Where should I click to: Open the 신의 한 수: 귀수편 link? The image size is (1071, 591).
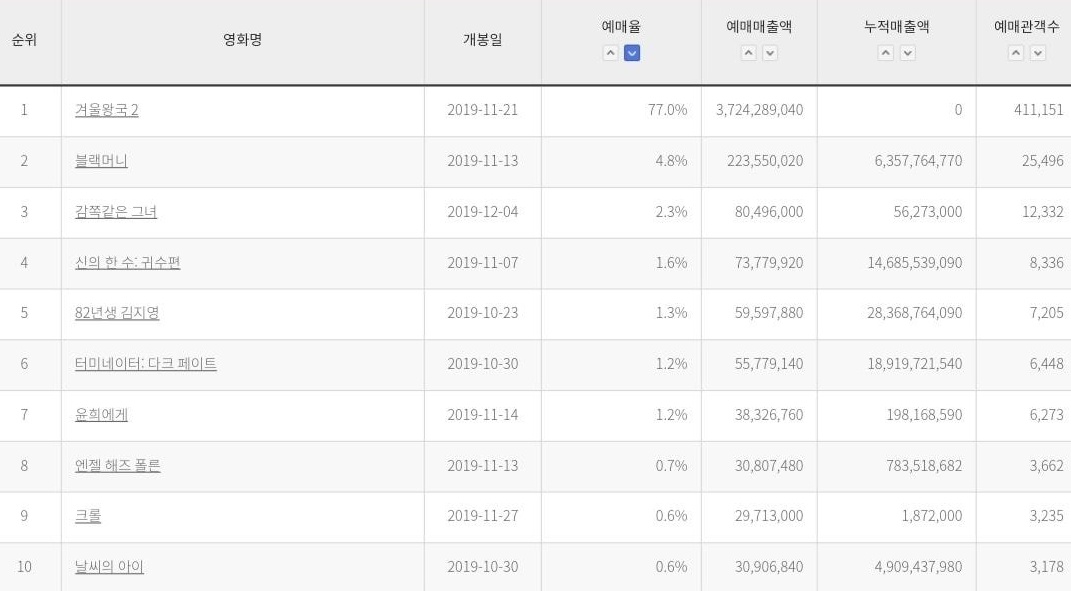click(x=127, y=262)
